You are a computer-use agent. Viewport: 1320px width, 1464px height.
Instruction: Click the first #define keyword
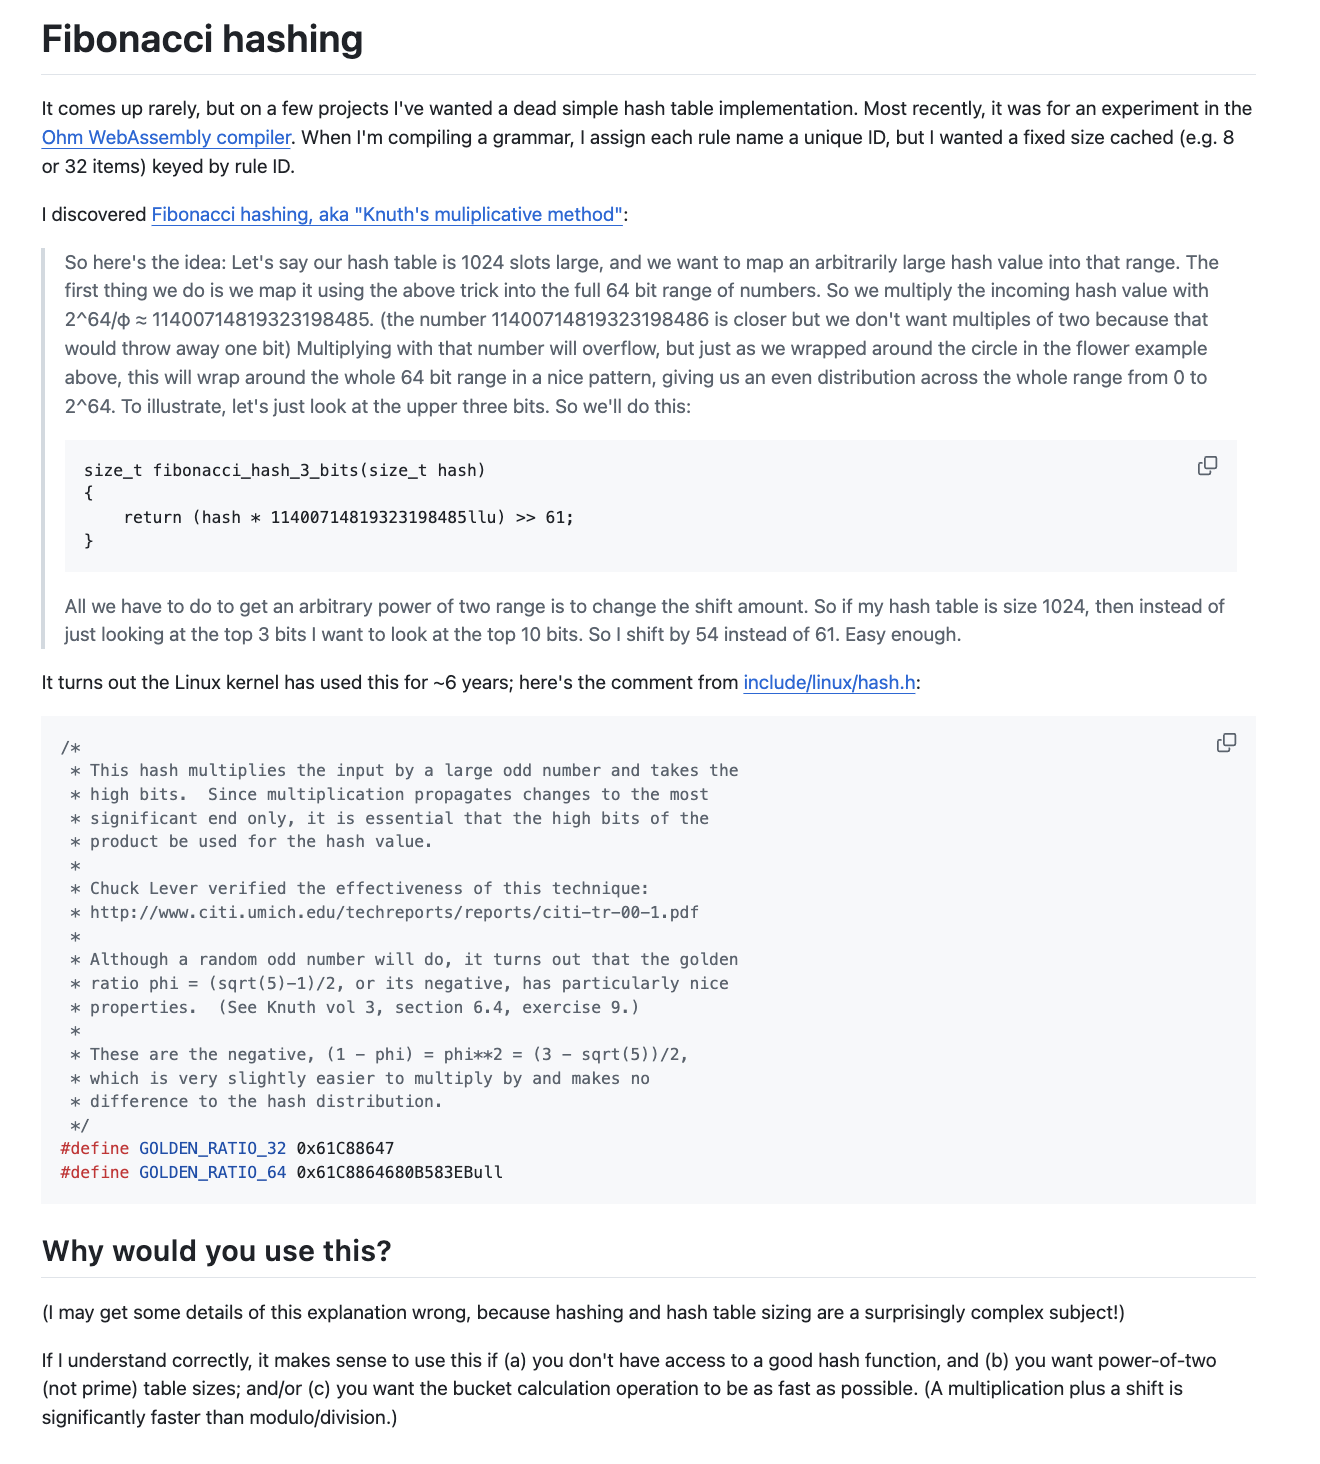tap(94, 1149)
